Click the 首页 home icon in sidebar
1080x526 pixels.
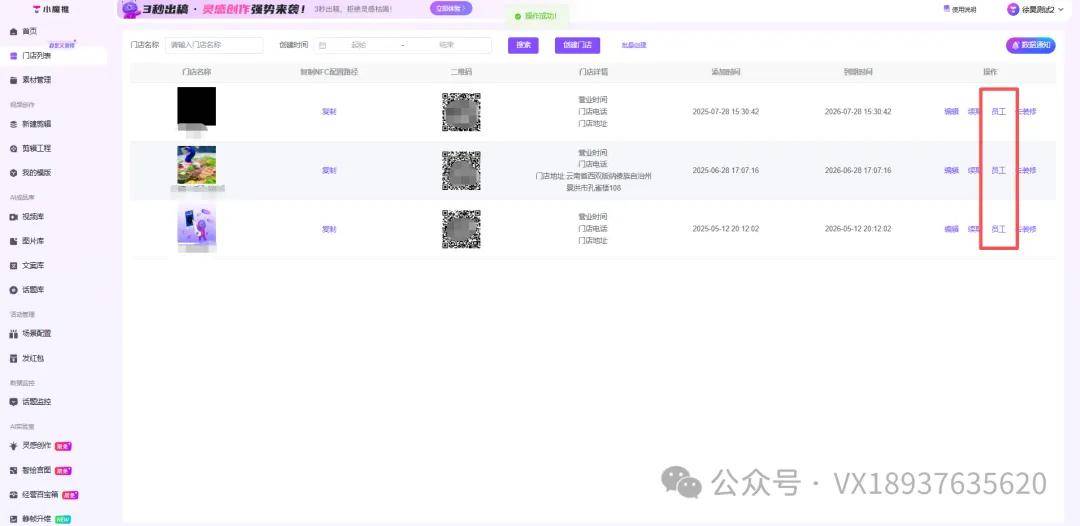[x=13, y=31]
